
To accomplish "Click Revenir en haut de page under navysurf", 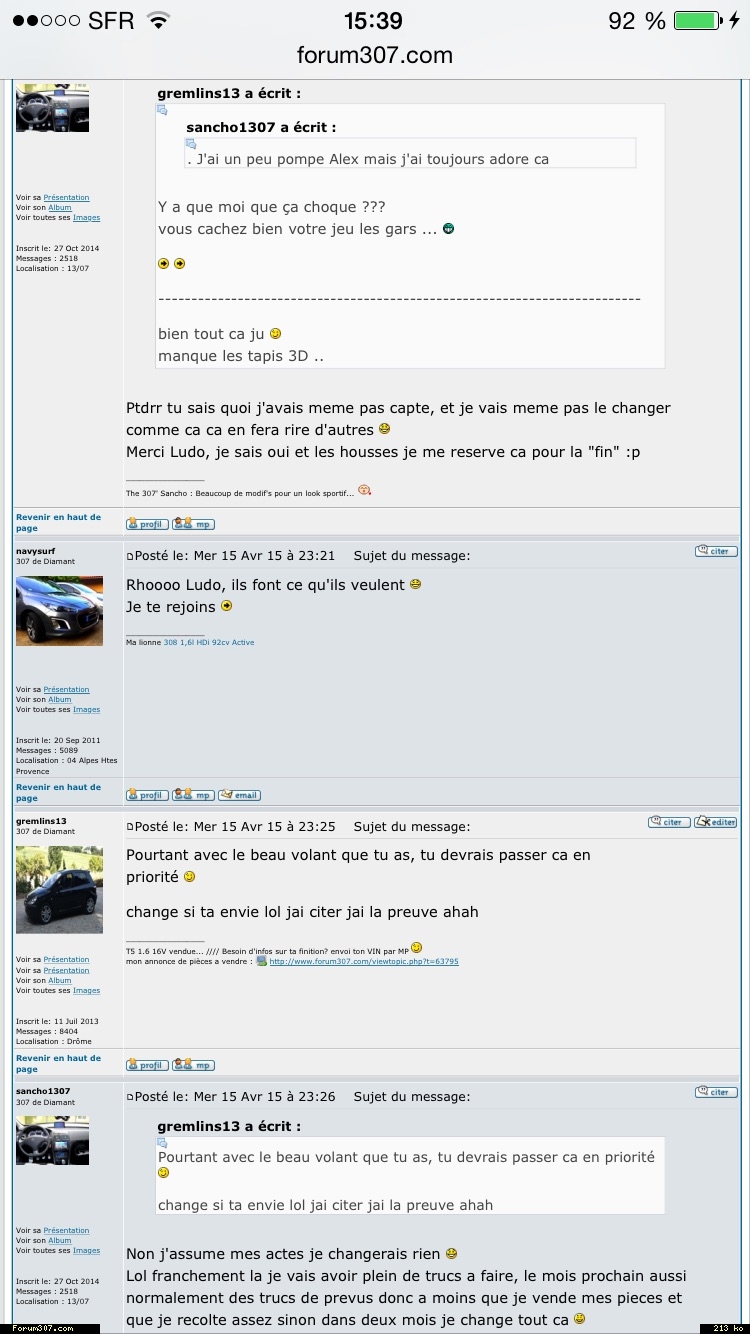I will 58,792.
